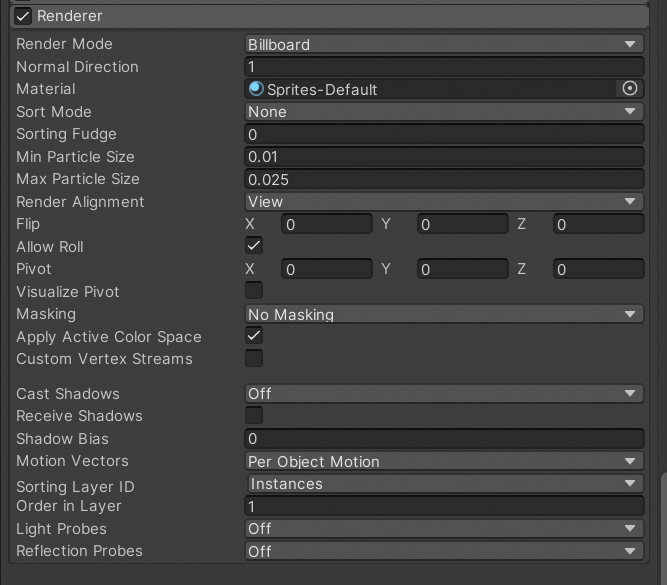
Task: Select the Max Particle Size field
Action: point(444,179)
